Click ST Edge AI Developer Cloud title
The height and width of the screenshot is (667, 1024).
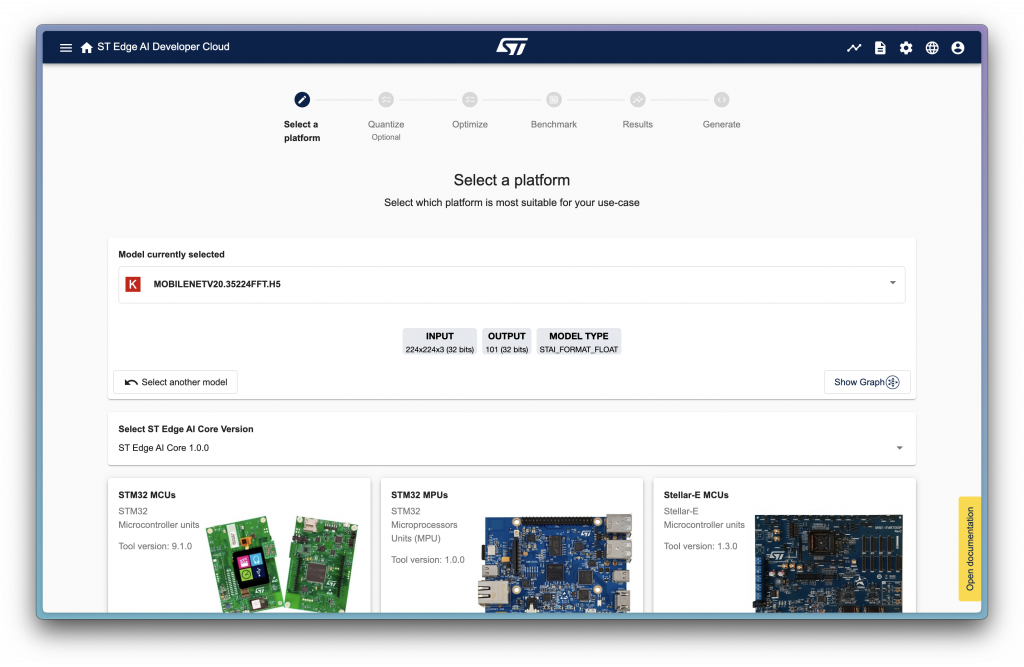(x=163, y=47)
